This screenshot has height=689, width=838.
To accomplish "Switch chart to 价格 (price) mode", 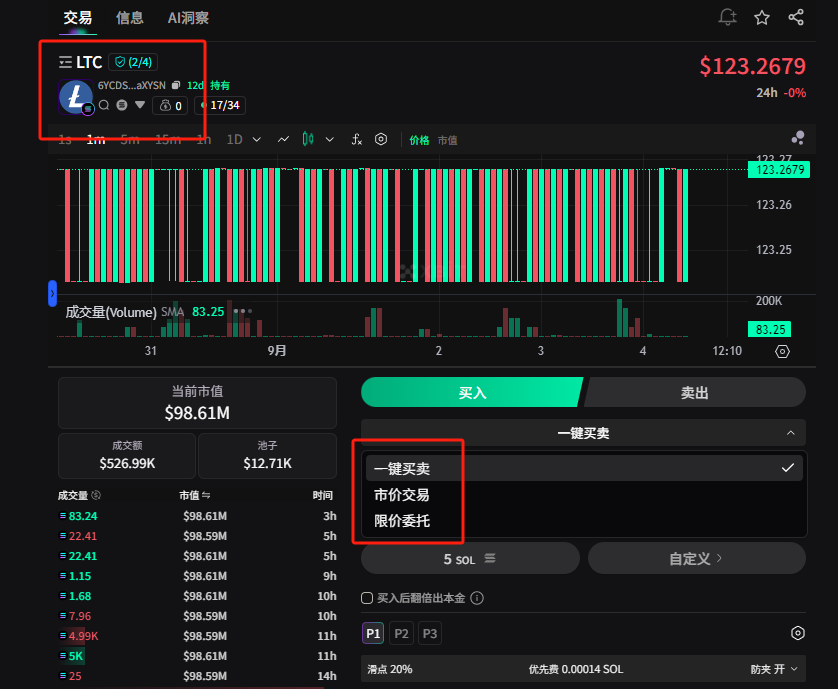I will pyautogui.click(x=419, y=140).
